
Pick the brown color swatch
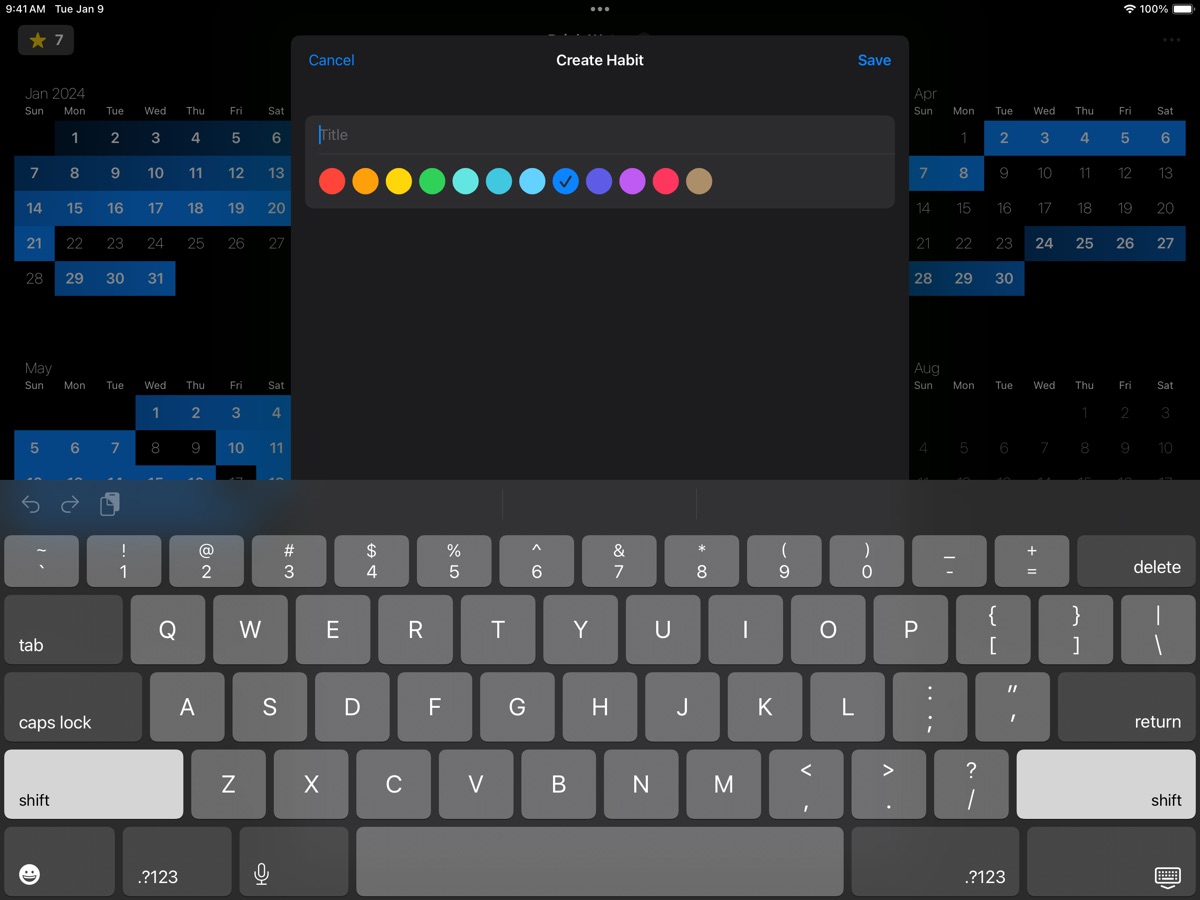click(699, 181)
